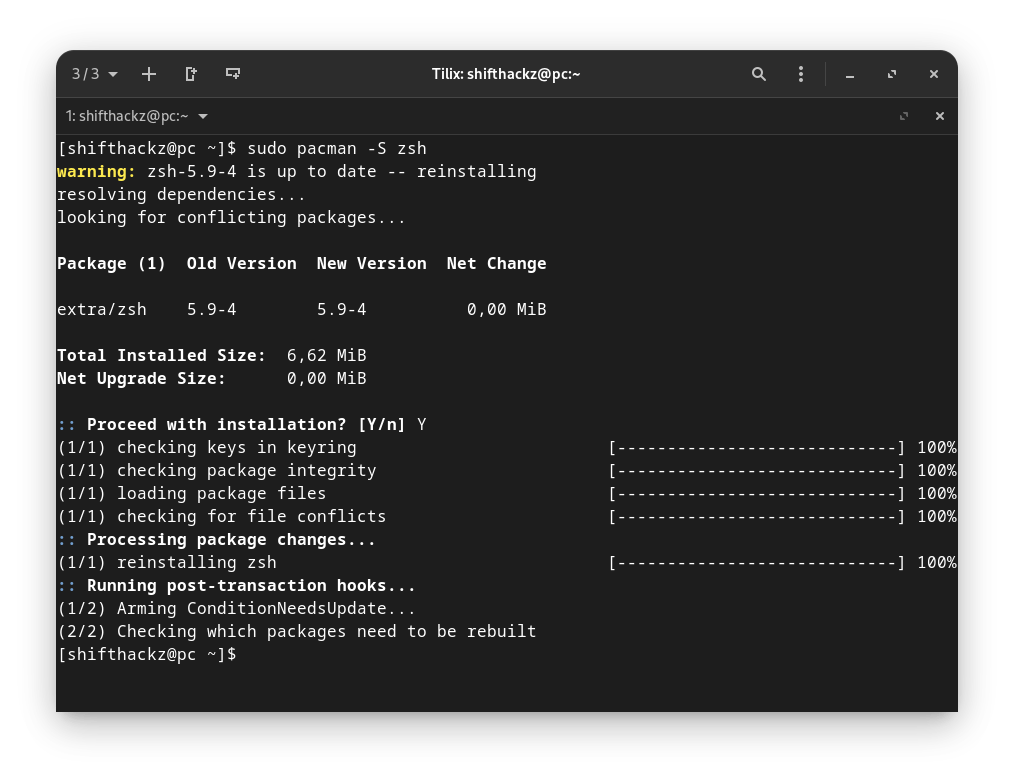
Task: Click the Proceed with installation Y answer
Action: click(421, 424)
